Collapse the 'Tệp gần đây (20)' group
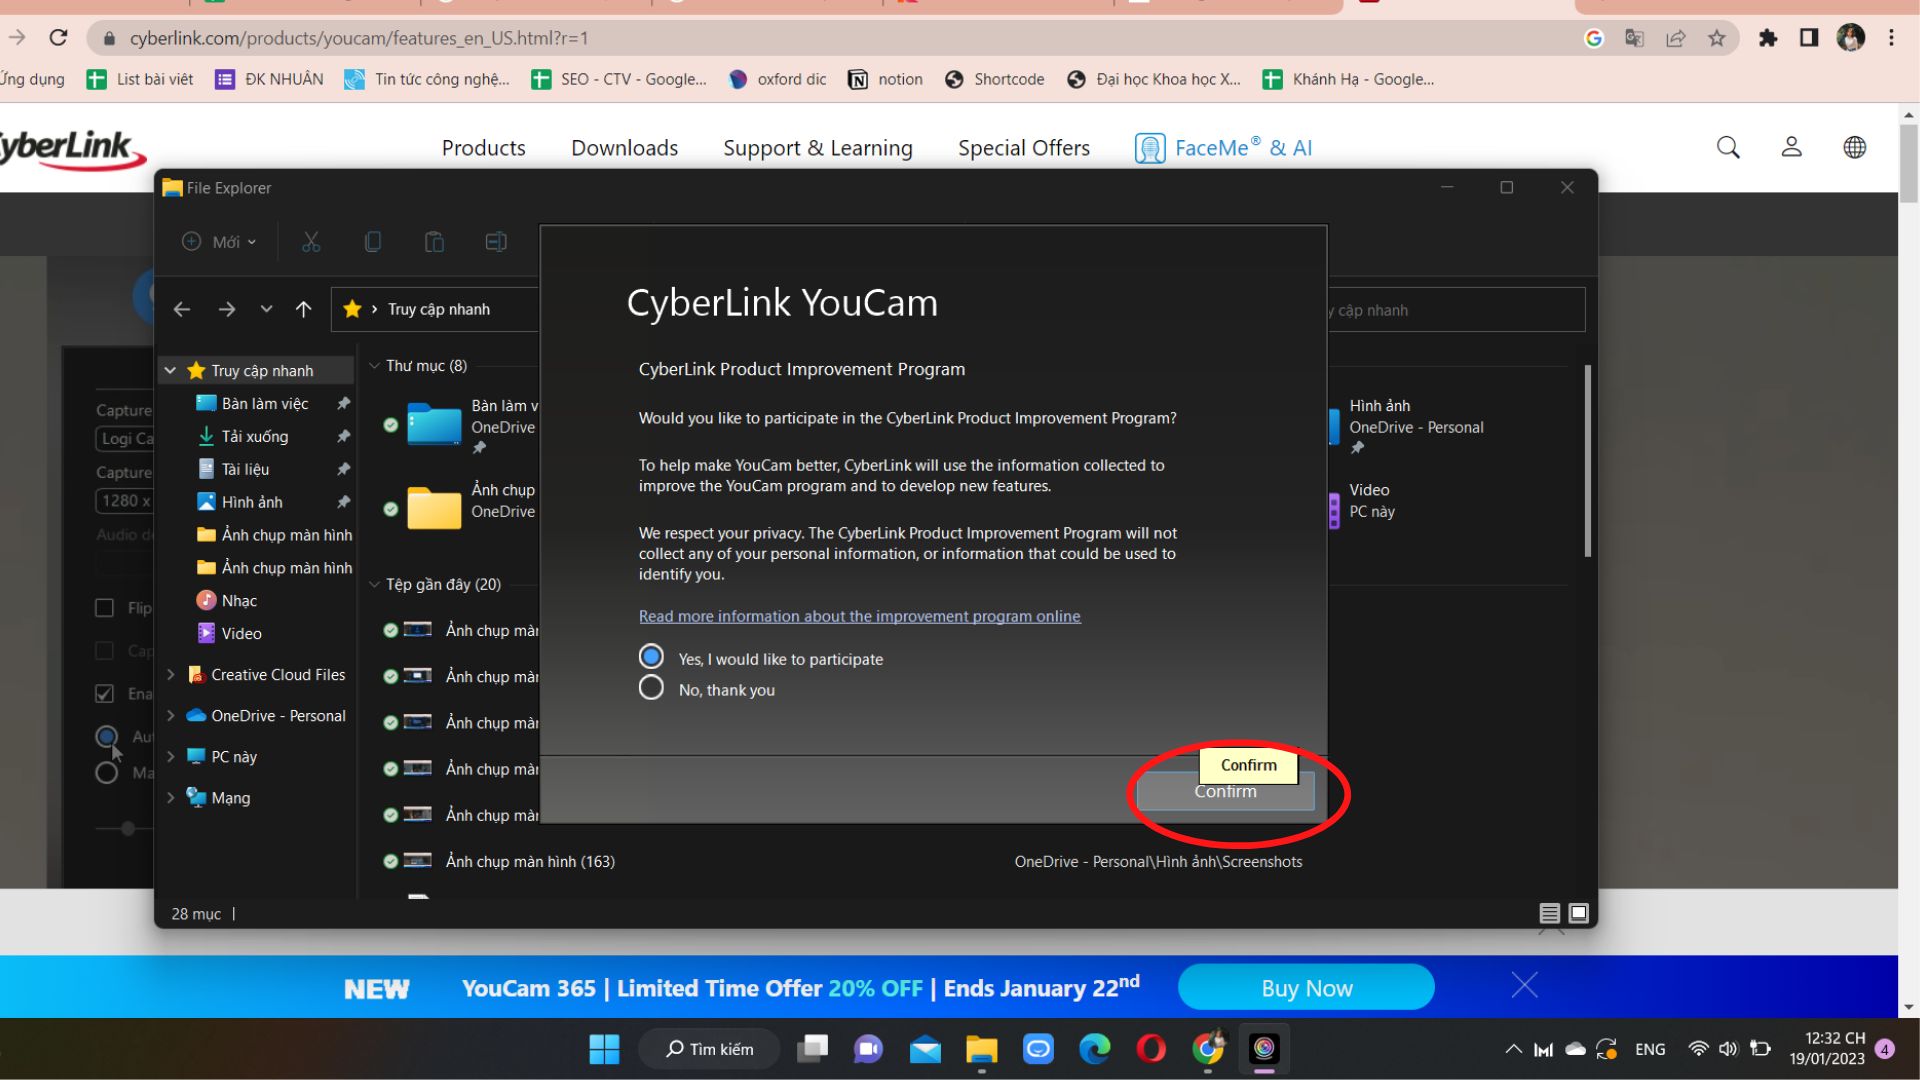This screenshot has width=1920, height=1080. (374, 584)
